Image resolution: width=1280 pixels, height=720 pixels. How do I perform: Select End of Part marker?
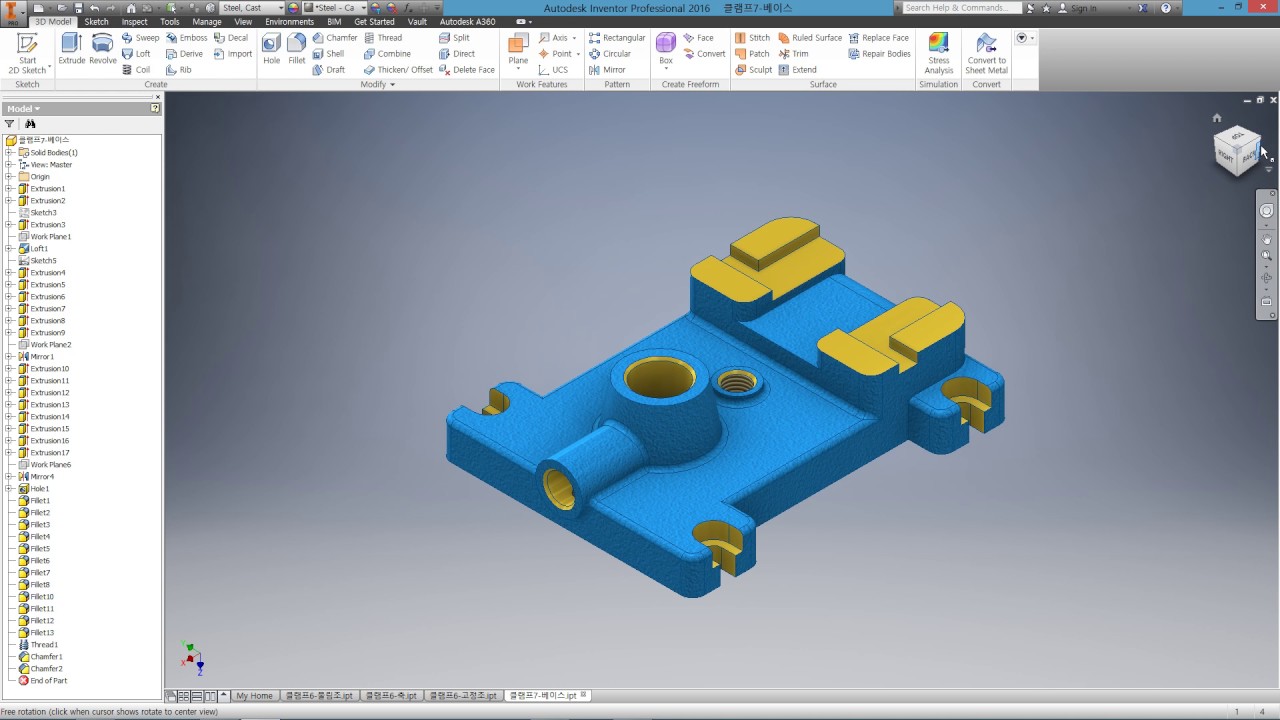pos(48,681)
